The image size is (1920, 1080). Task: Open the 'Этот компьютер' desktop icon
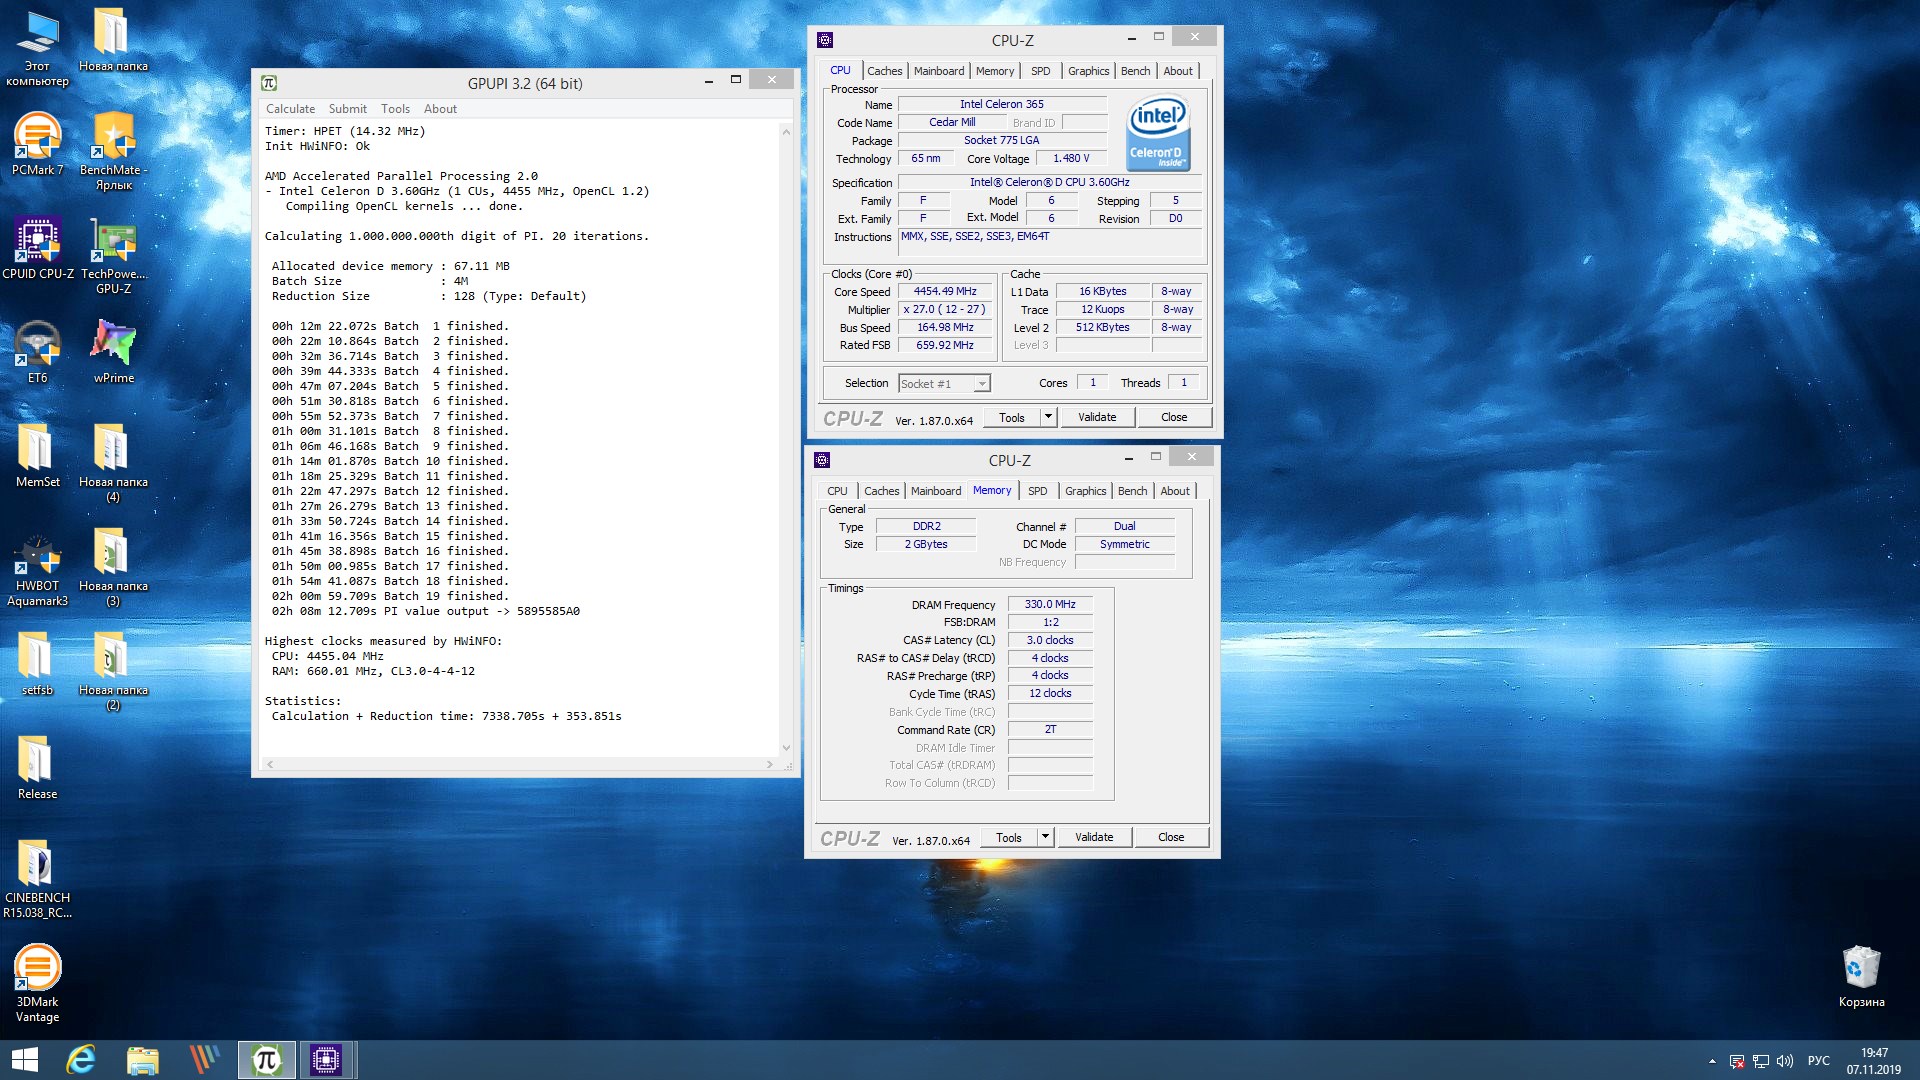pyautogui.click(x=37, y=48)
